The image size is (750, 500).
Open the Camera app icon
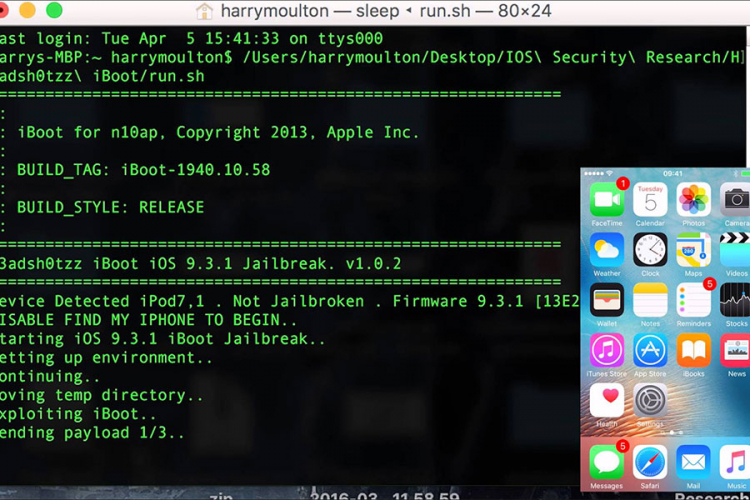tap(735, 200)
